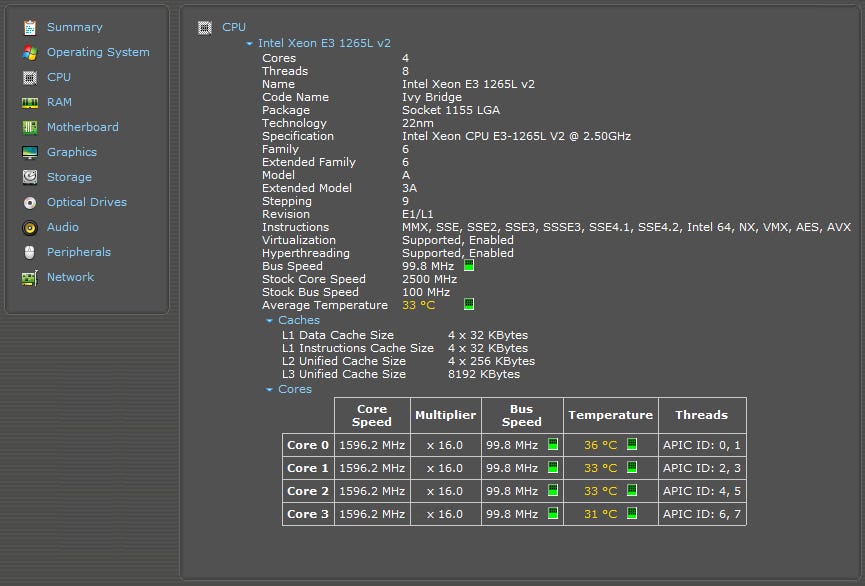Viewport: 865px width, 586px height.
Task: Toggle Average Temperature green indicator
Action: 469,305
